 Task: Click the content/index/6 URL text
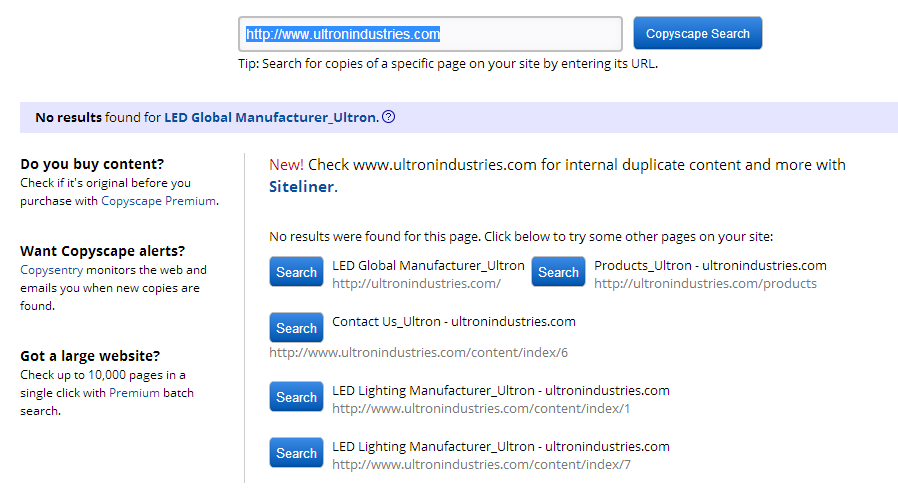pos(419,352)
